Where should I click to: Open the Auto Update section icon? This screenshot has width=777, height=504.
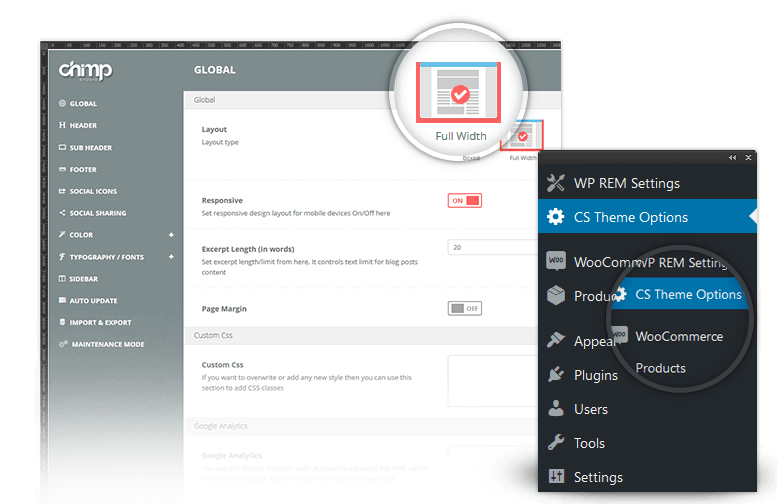click(62, 300)
